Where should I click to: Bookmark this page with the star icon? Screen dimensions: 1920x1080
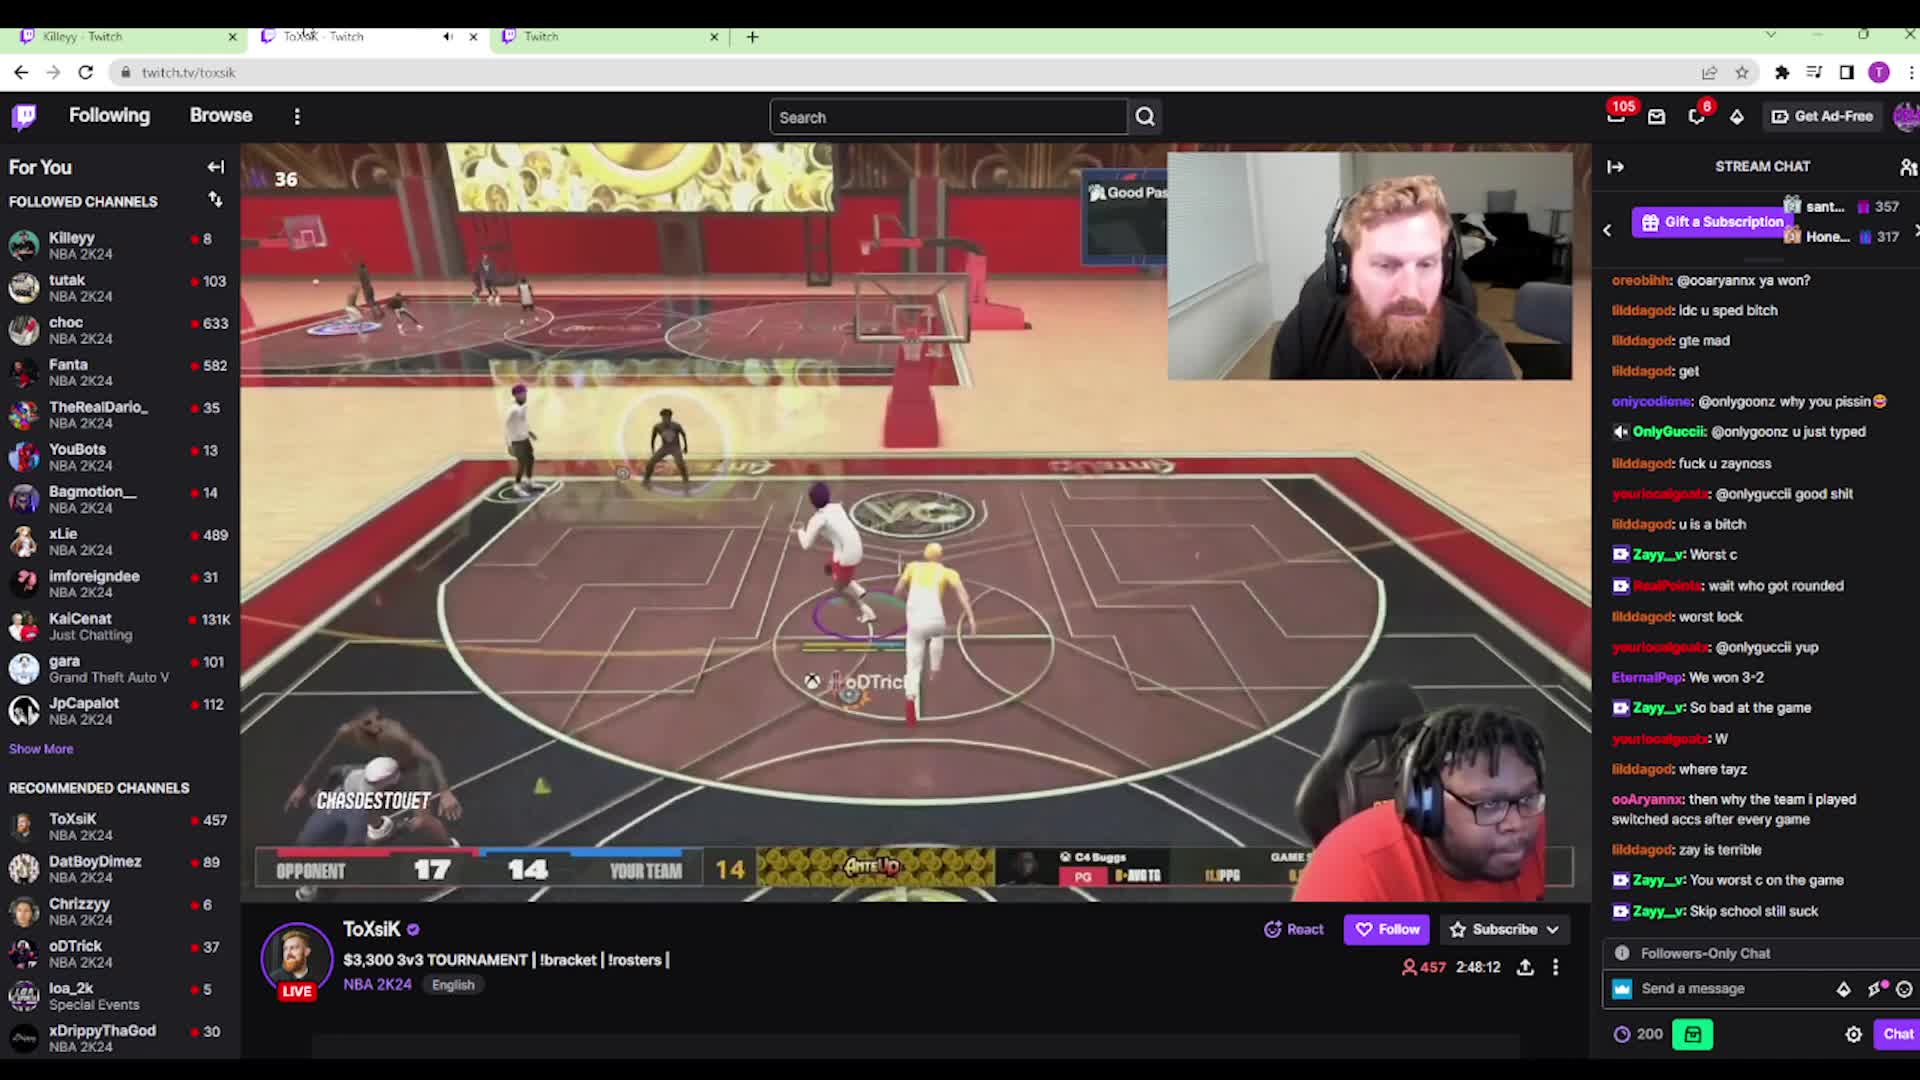coord(1742,72)
